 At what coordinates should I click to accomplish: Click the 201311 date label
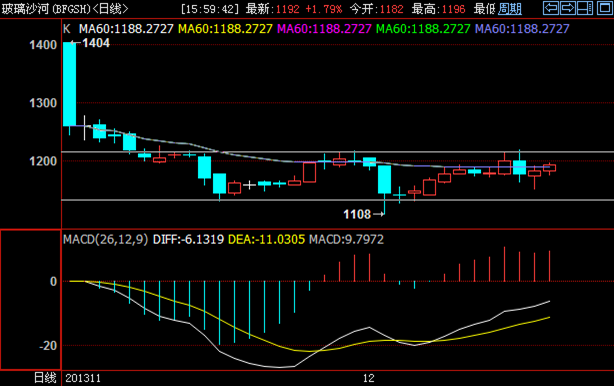coord(83,378)
